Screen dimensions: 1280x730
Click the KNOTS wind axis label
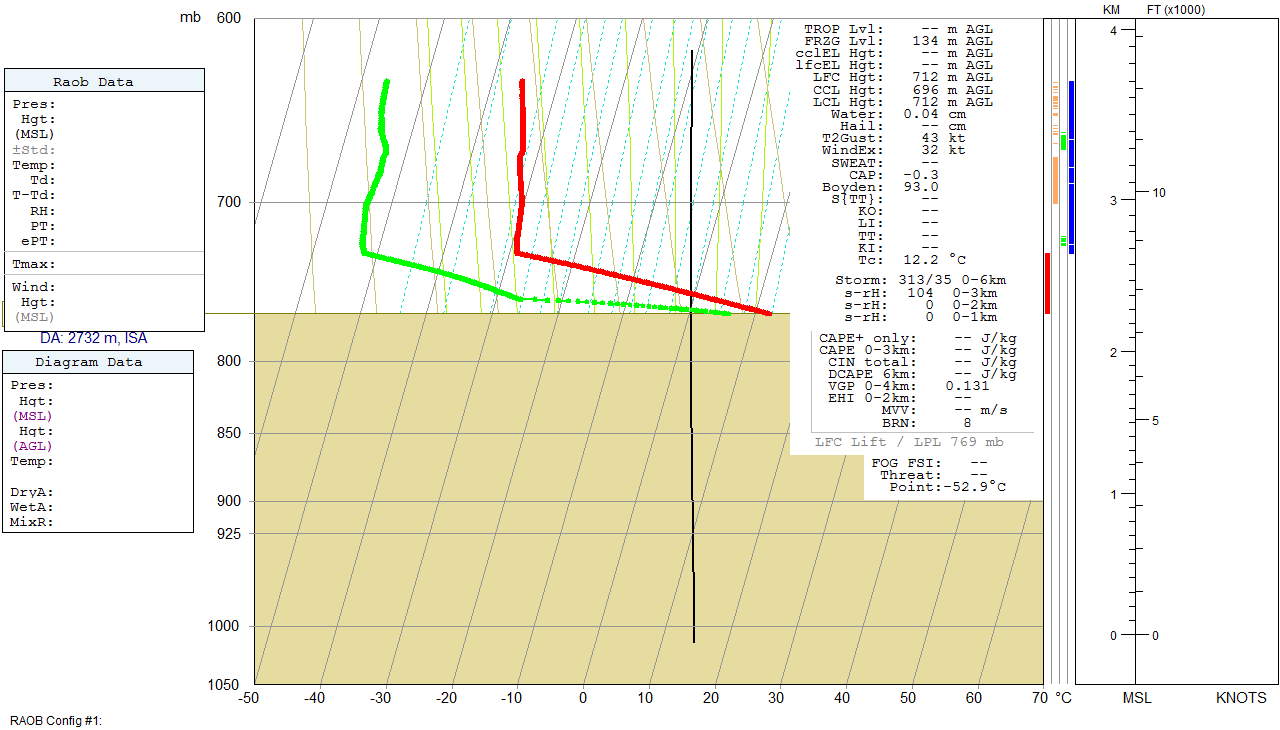tap(1240, 698)
